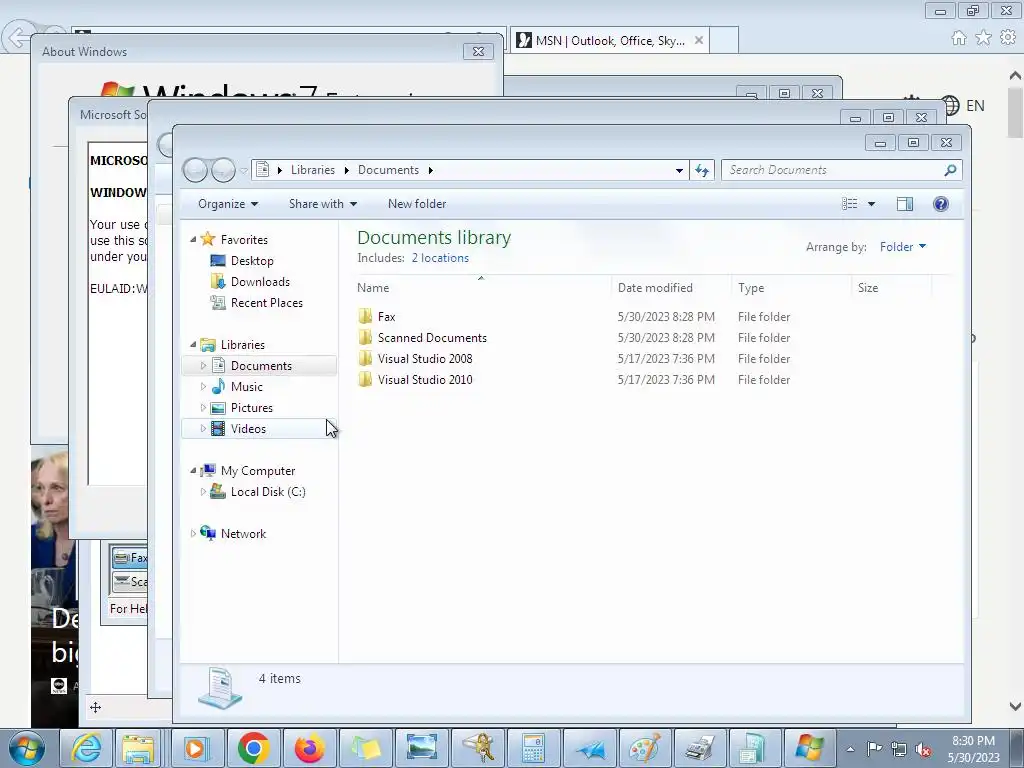Open browser Favorites star icon
The height and width of the screenshot is (768, 1024).
(x=984, y=38)
